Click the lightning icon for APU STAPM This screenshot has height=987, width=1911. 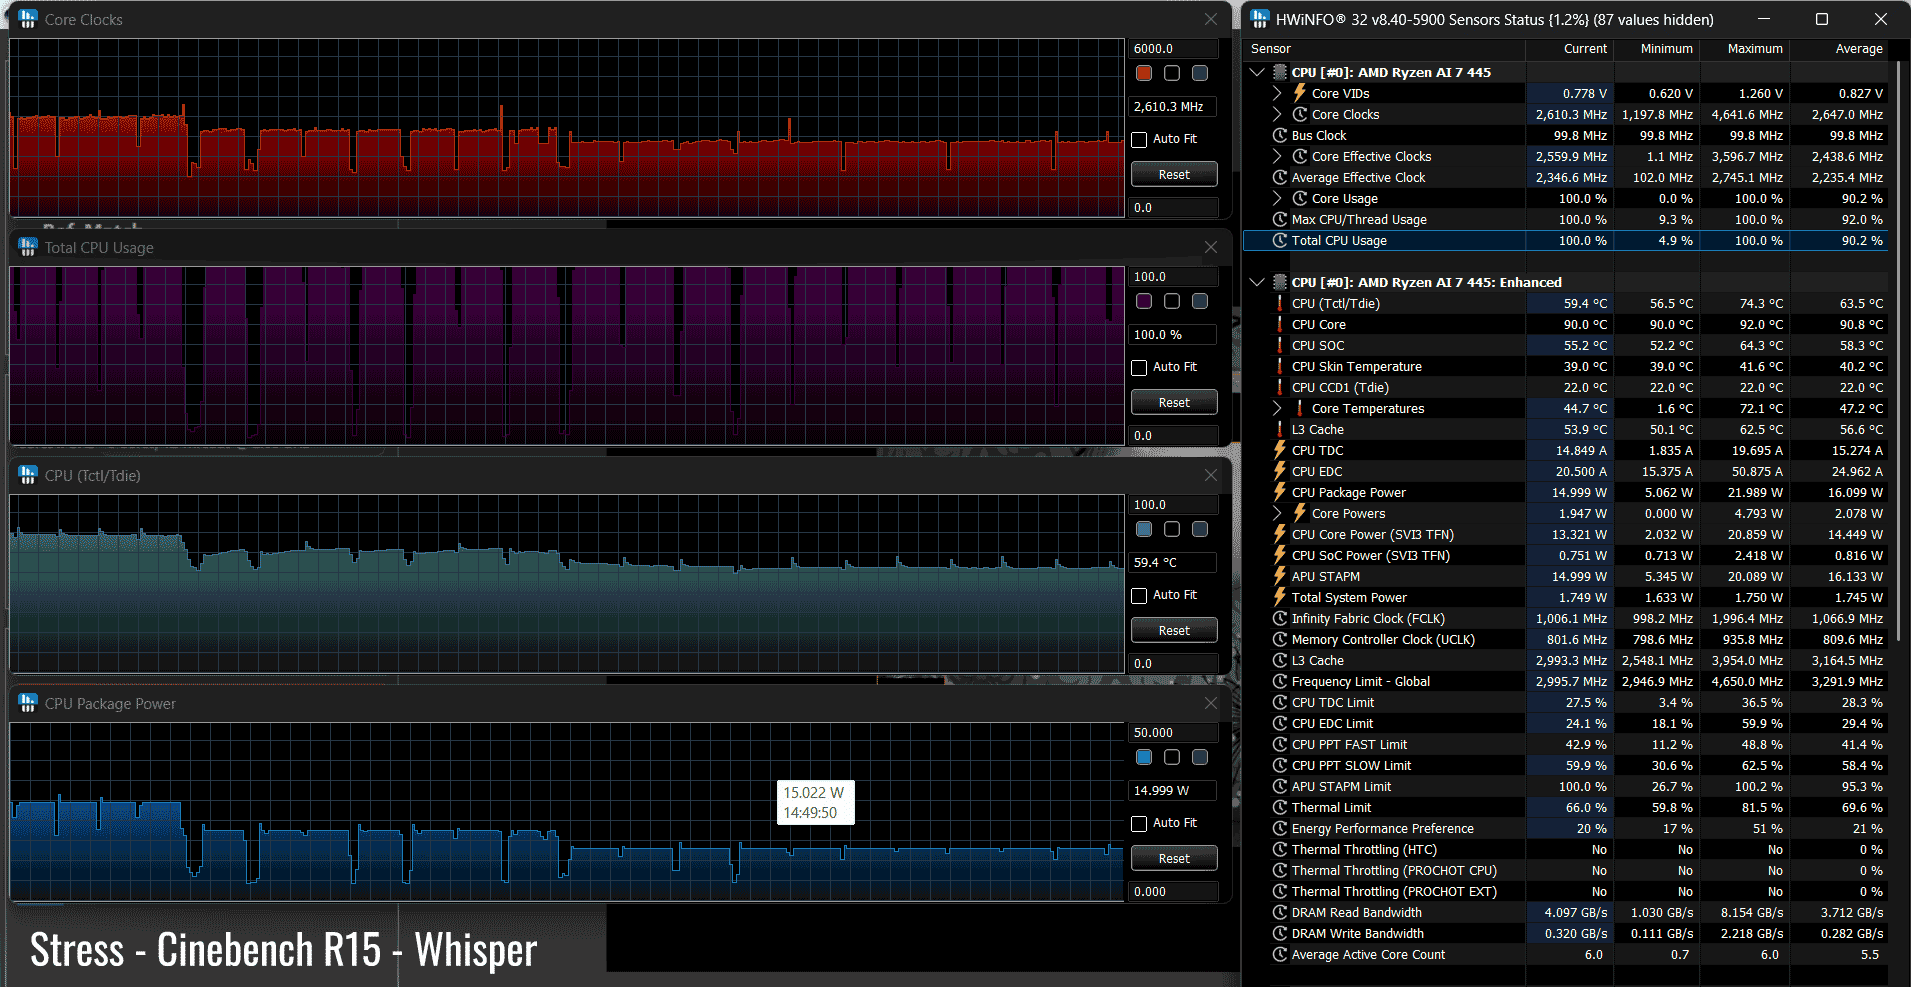tap(1280, 576)
